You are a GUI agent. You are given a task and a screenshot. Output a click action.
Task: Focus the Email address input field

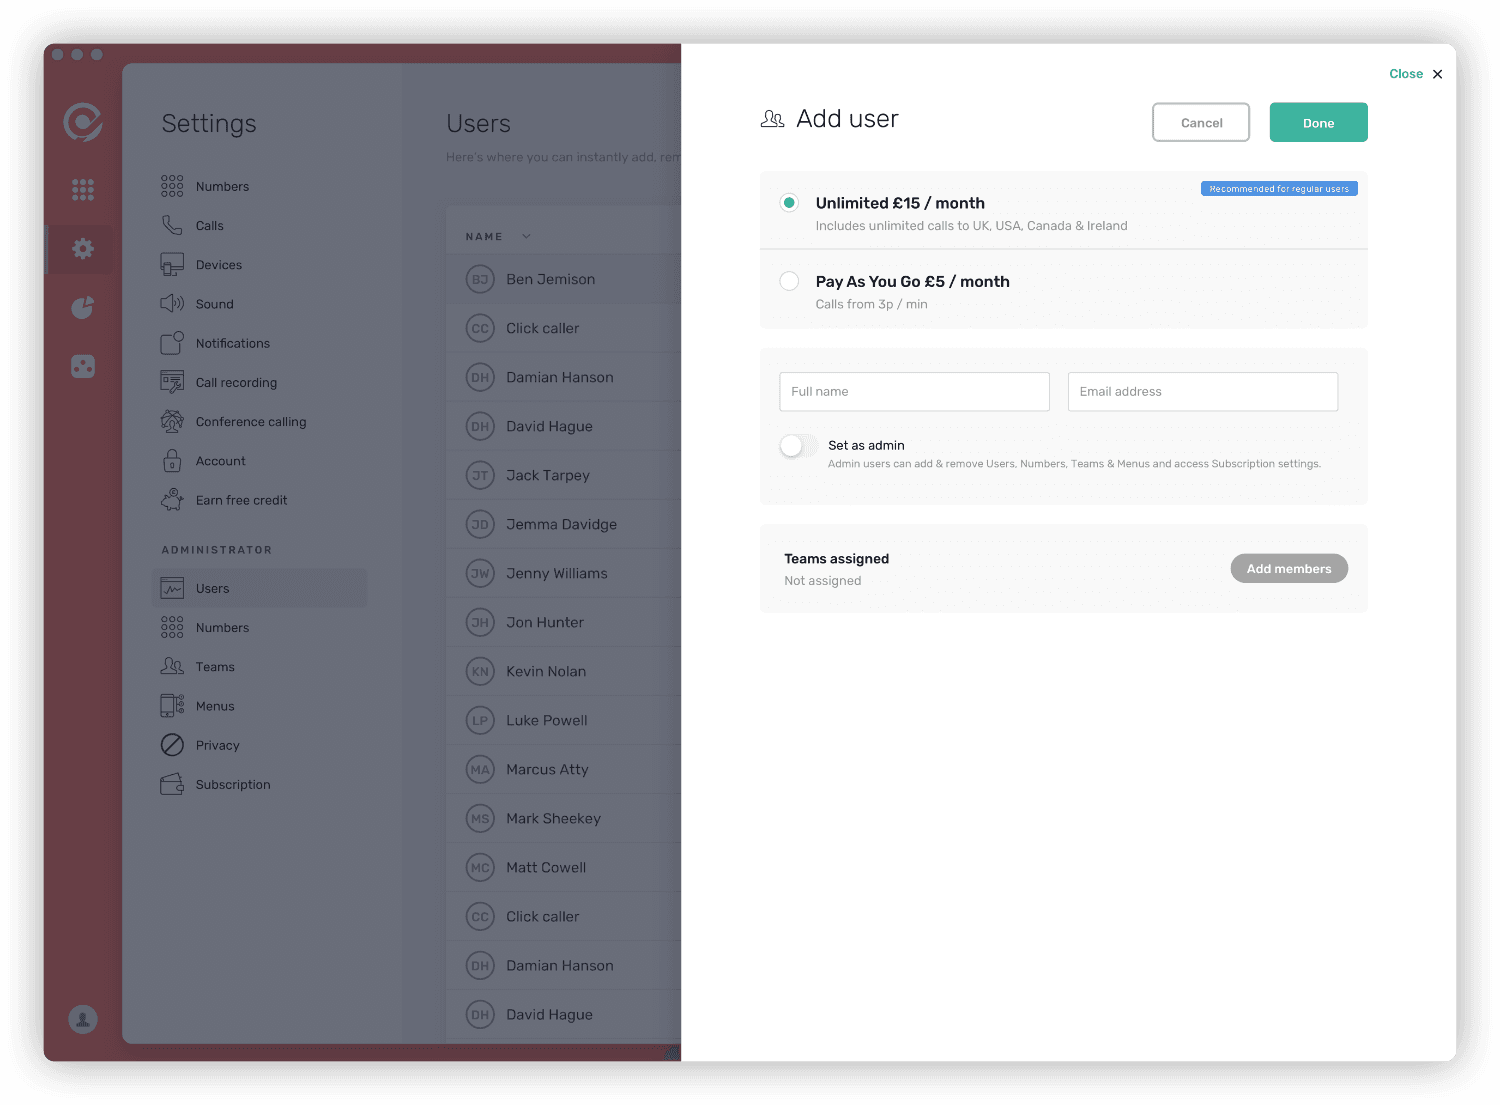[x=1203, y=392]
